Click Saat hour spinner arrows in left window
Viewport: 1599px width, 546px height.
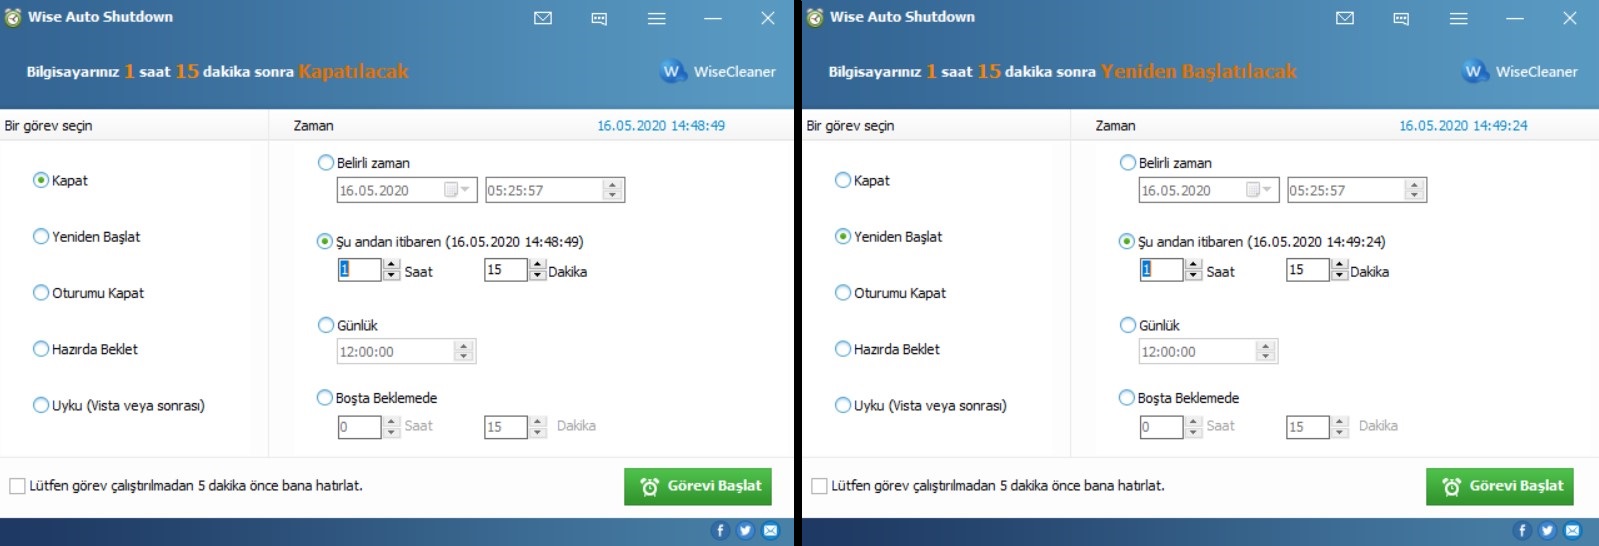(391, 270)
